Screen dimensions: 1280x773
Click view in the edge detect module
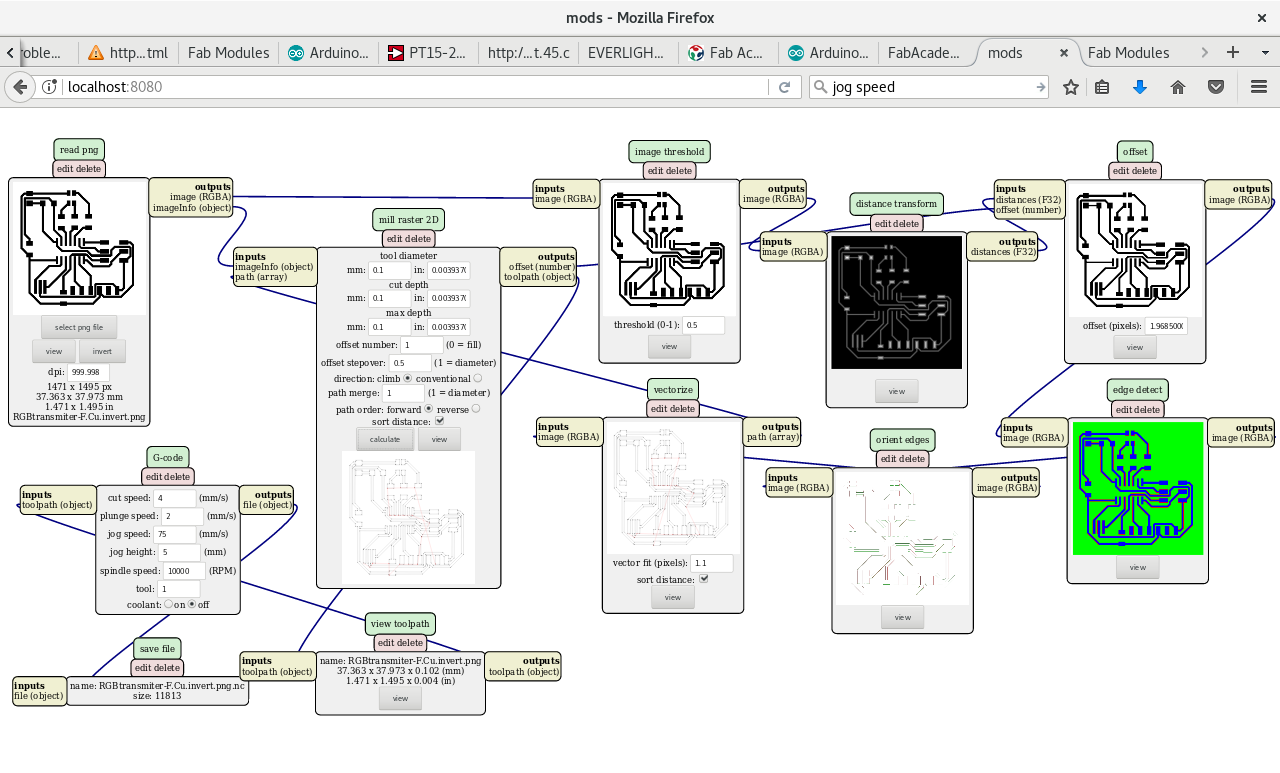coord(1138,567)
